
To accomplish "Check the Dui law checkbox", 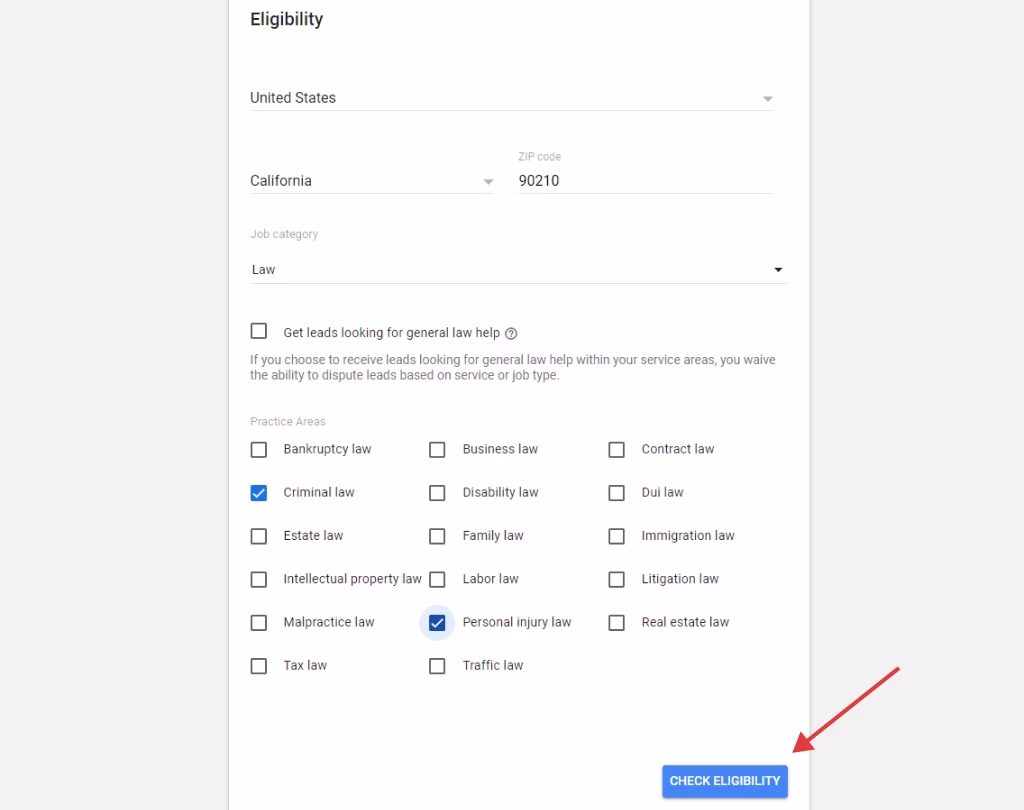I will click(x=616, y=493).
